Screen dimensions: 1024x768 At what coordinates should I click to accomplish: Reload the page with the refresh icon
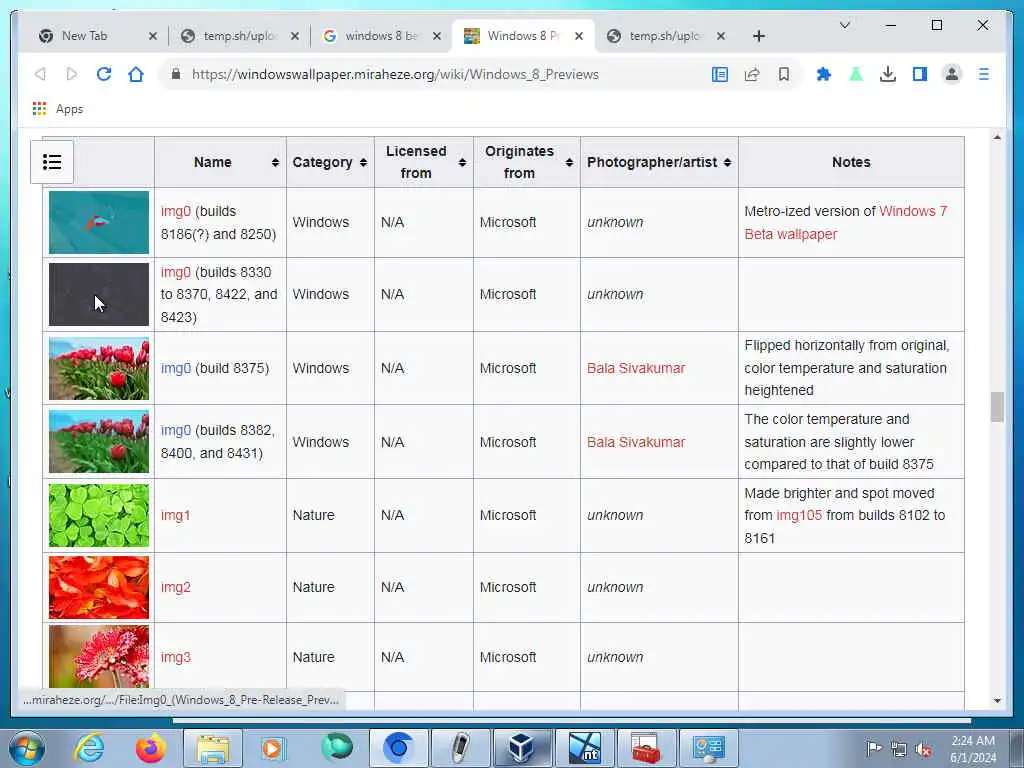(x=104, y=74)
